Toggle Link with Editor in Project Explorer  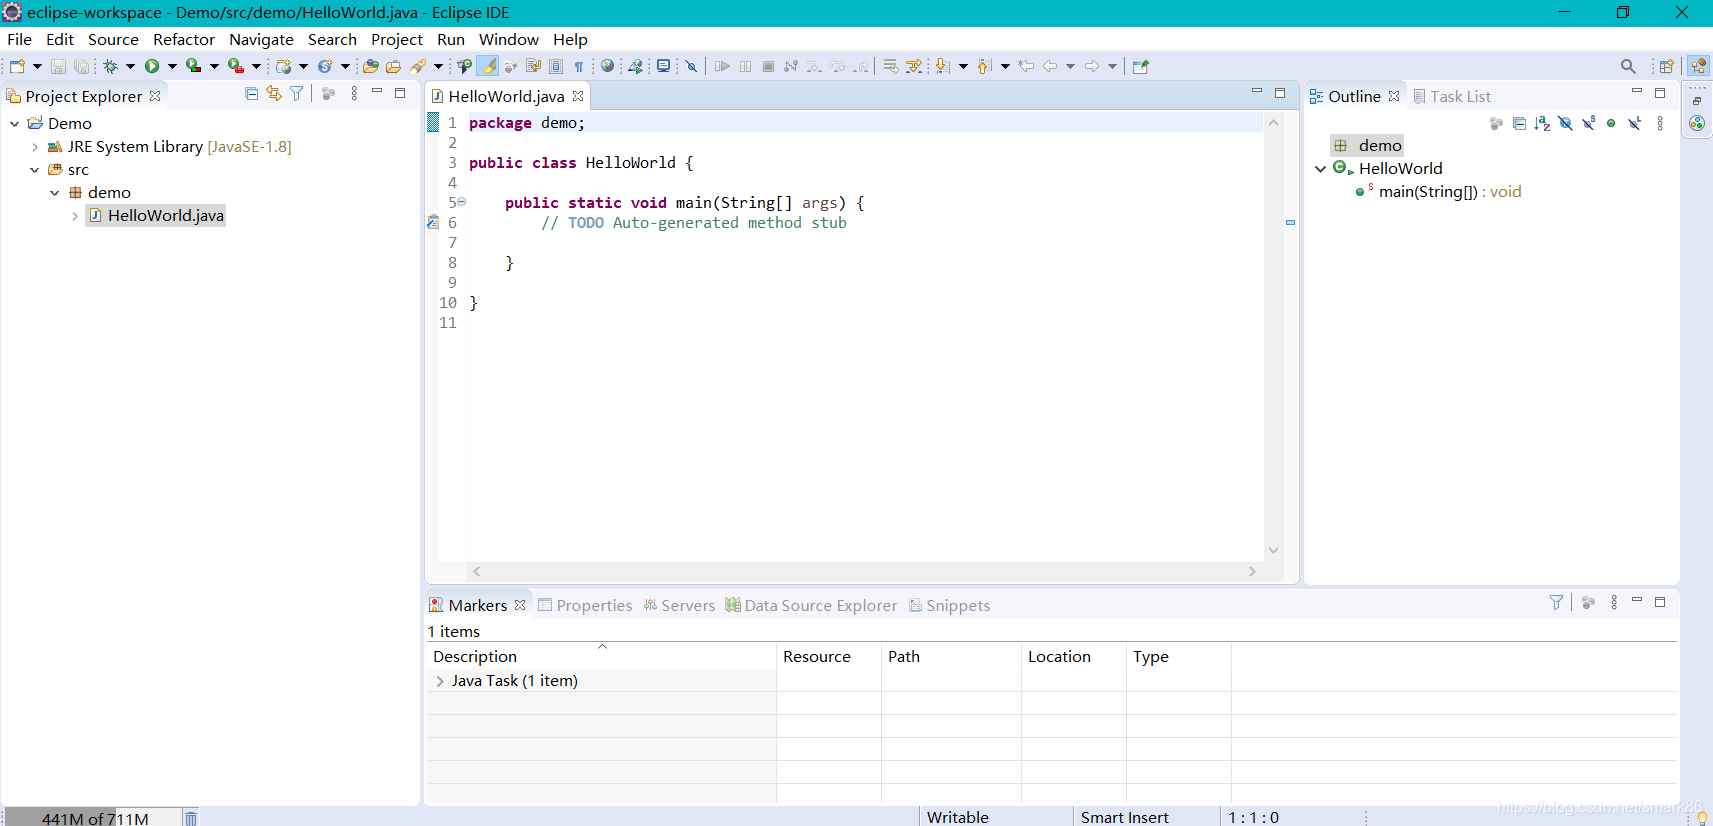274,94
